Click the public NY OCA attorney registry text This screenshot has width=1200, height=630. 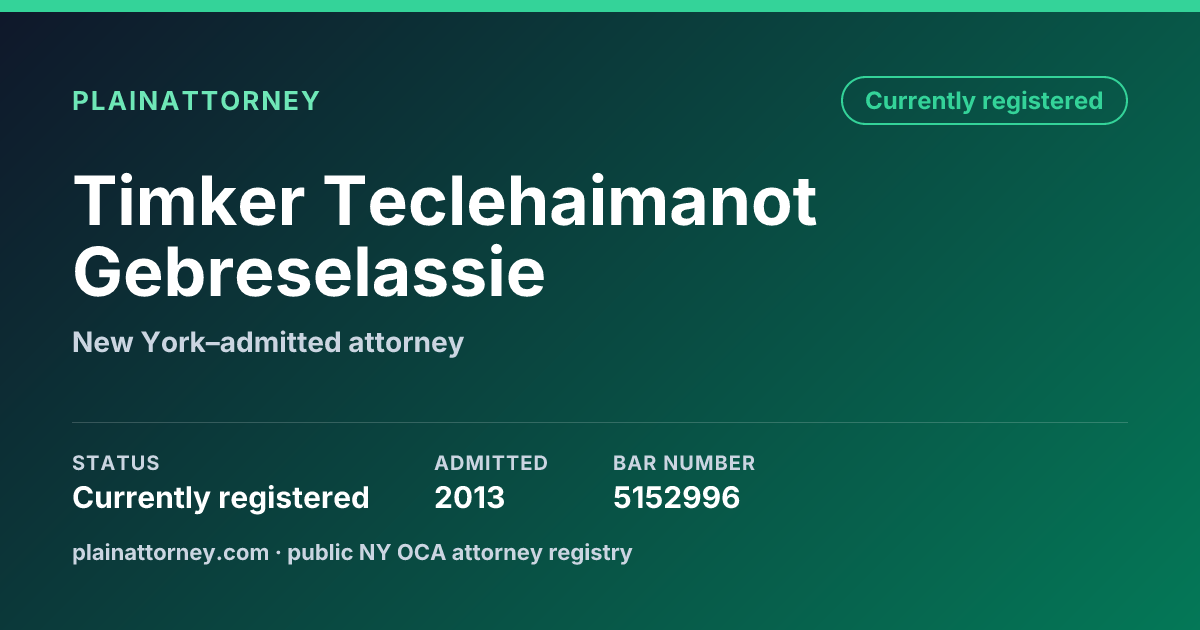point(460,553)
